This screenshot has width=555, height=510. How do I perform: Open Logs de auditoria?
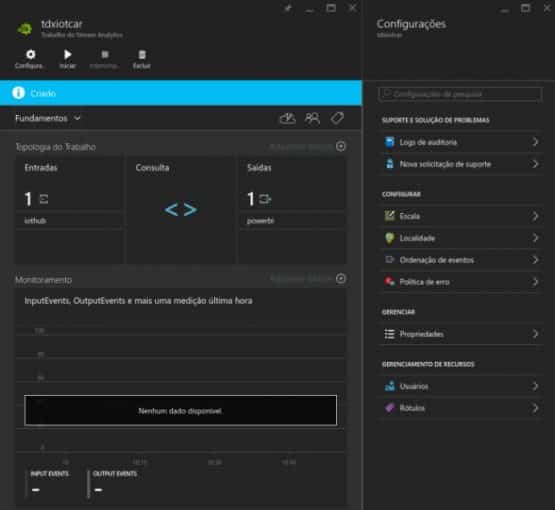461,142
